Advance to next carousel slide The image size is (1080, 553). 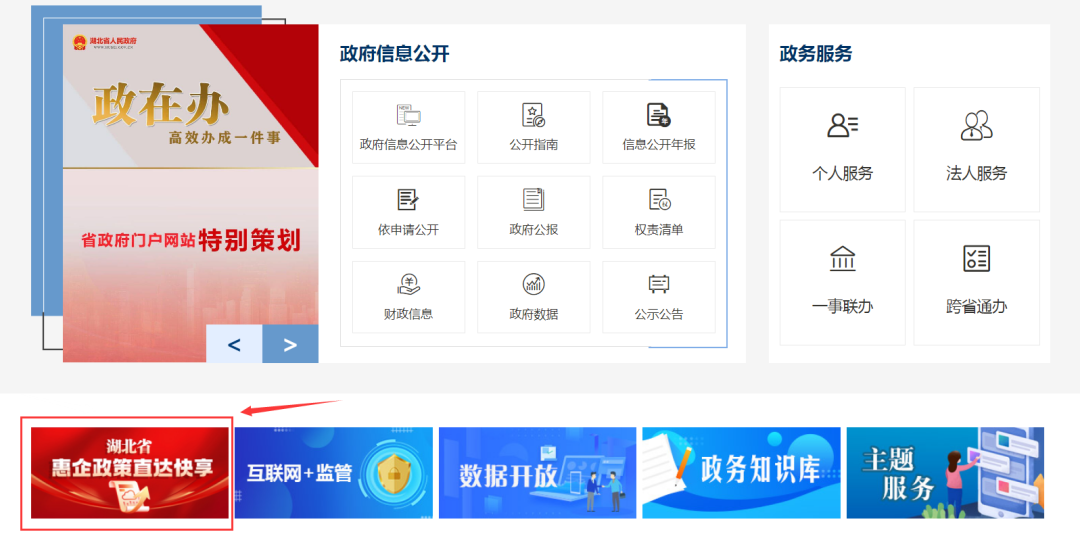290,344
